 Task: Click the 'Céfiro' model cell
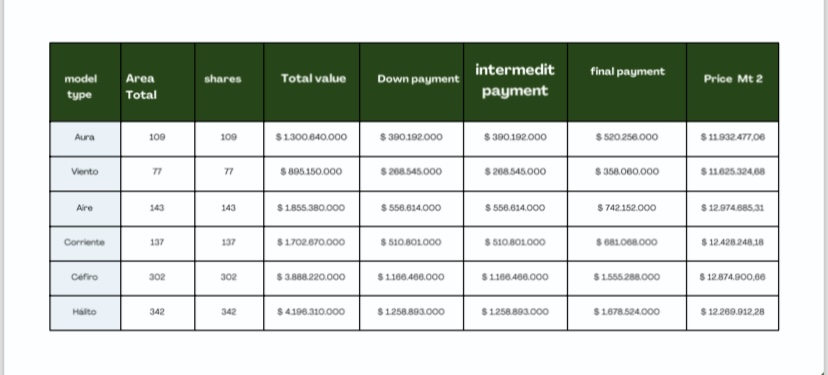pos(85,278)
